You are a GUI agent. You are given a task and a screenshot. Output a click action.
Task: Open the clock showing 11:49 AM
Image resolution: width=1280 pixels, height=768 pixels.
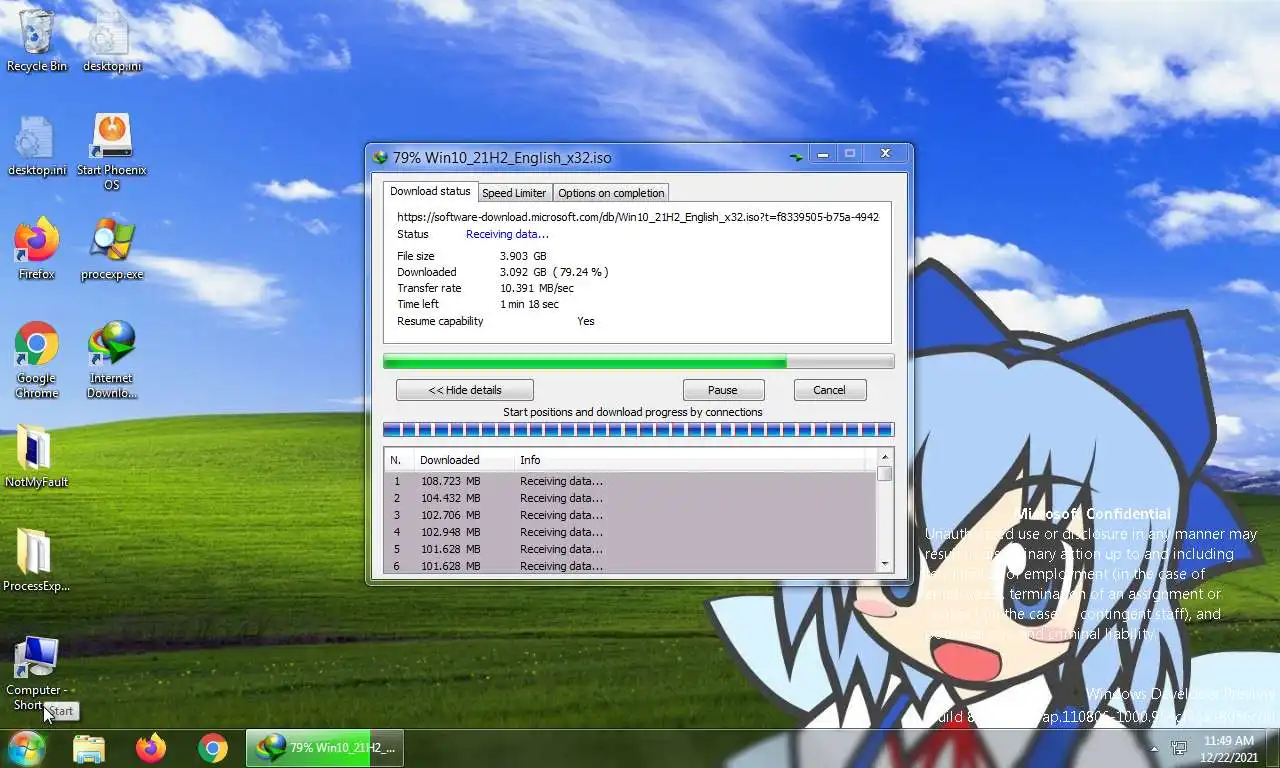tap(1229, 749)
